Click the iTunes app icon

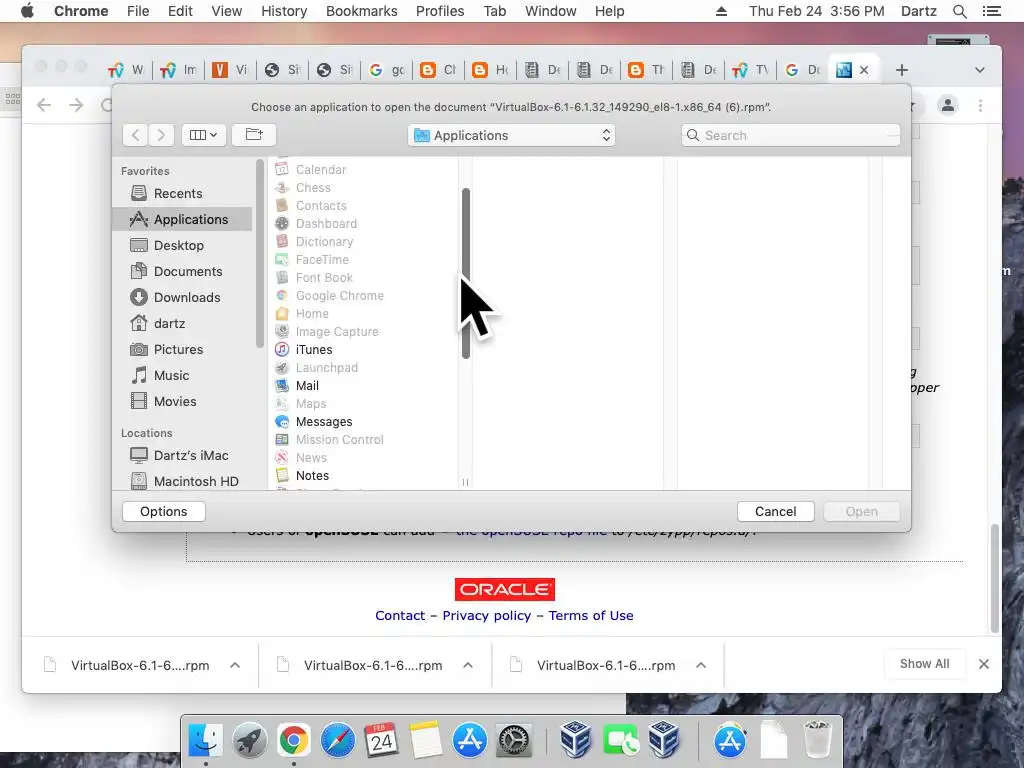point(281,349)
